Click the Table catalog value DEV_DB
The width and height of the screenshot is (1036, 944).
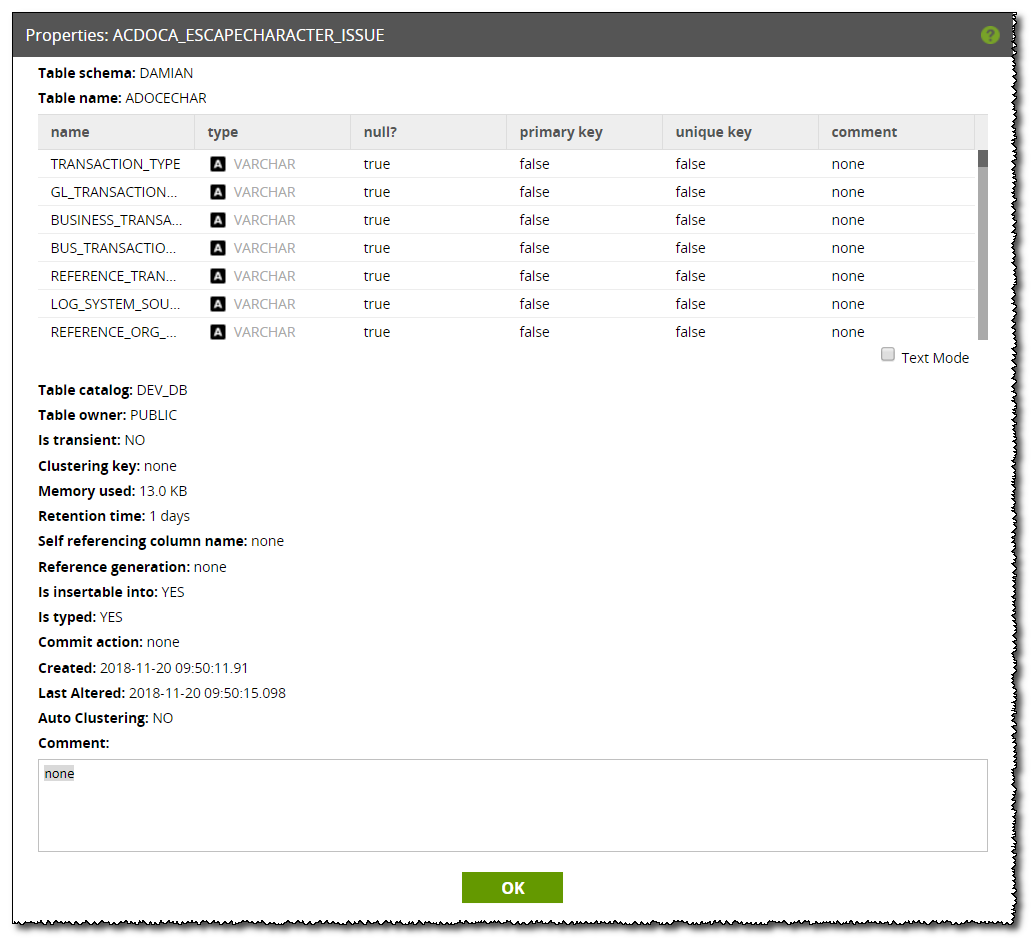162,390
